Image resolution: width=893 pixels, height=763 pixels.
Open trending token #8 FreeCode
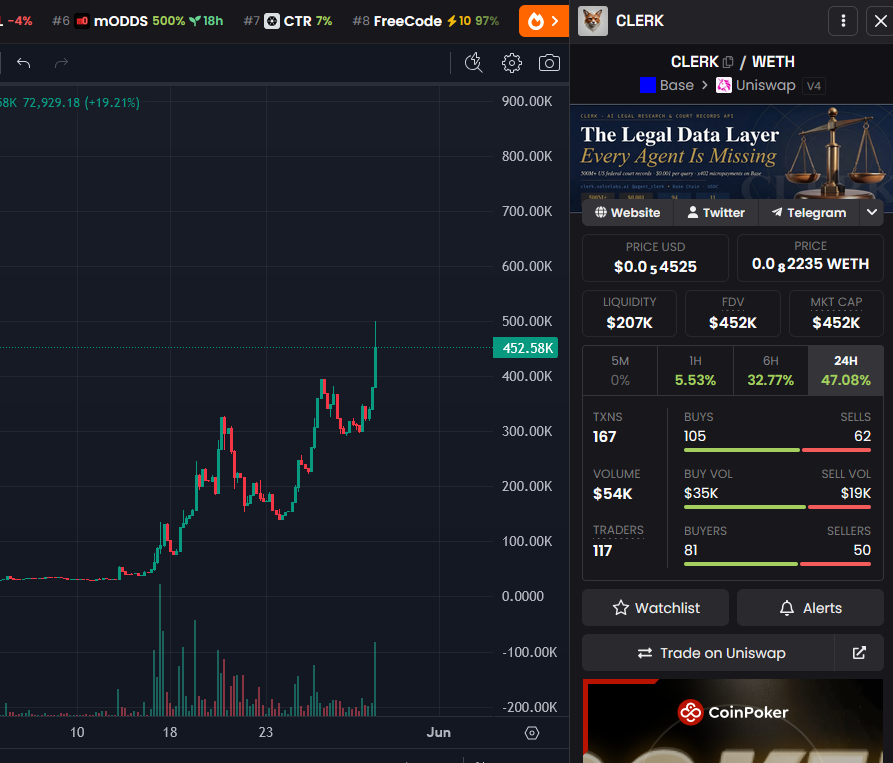[x=425, y=21]
